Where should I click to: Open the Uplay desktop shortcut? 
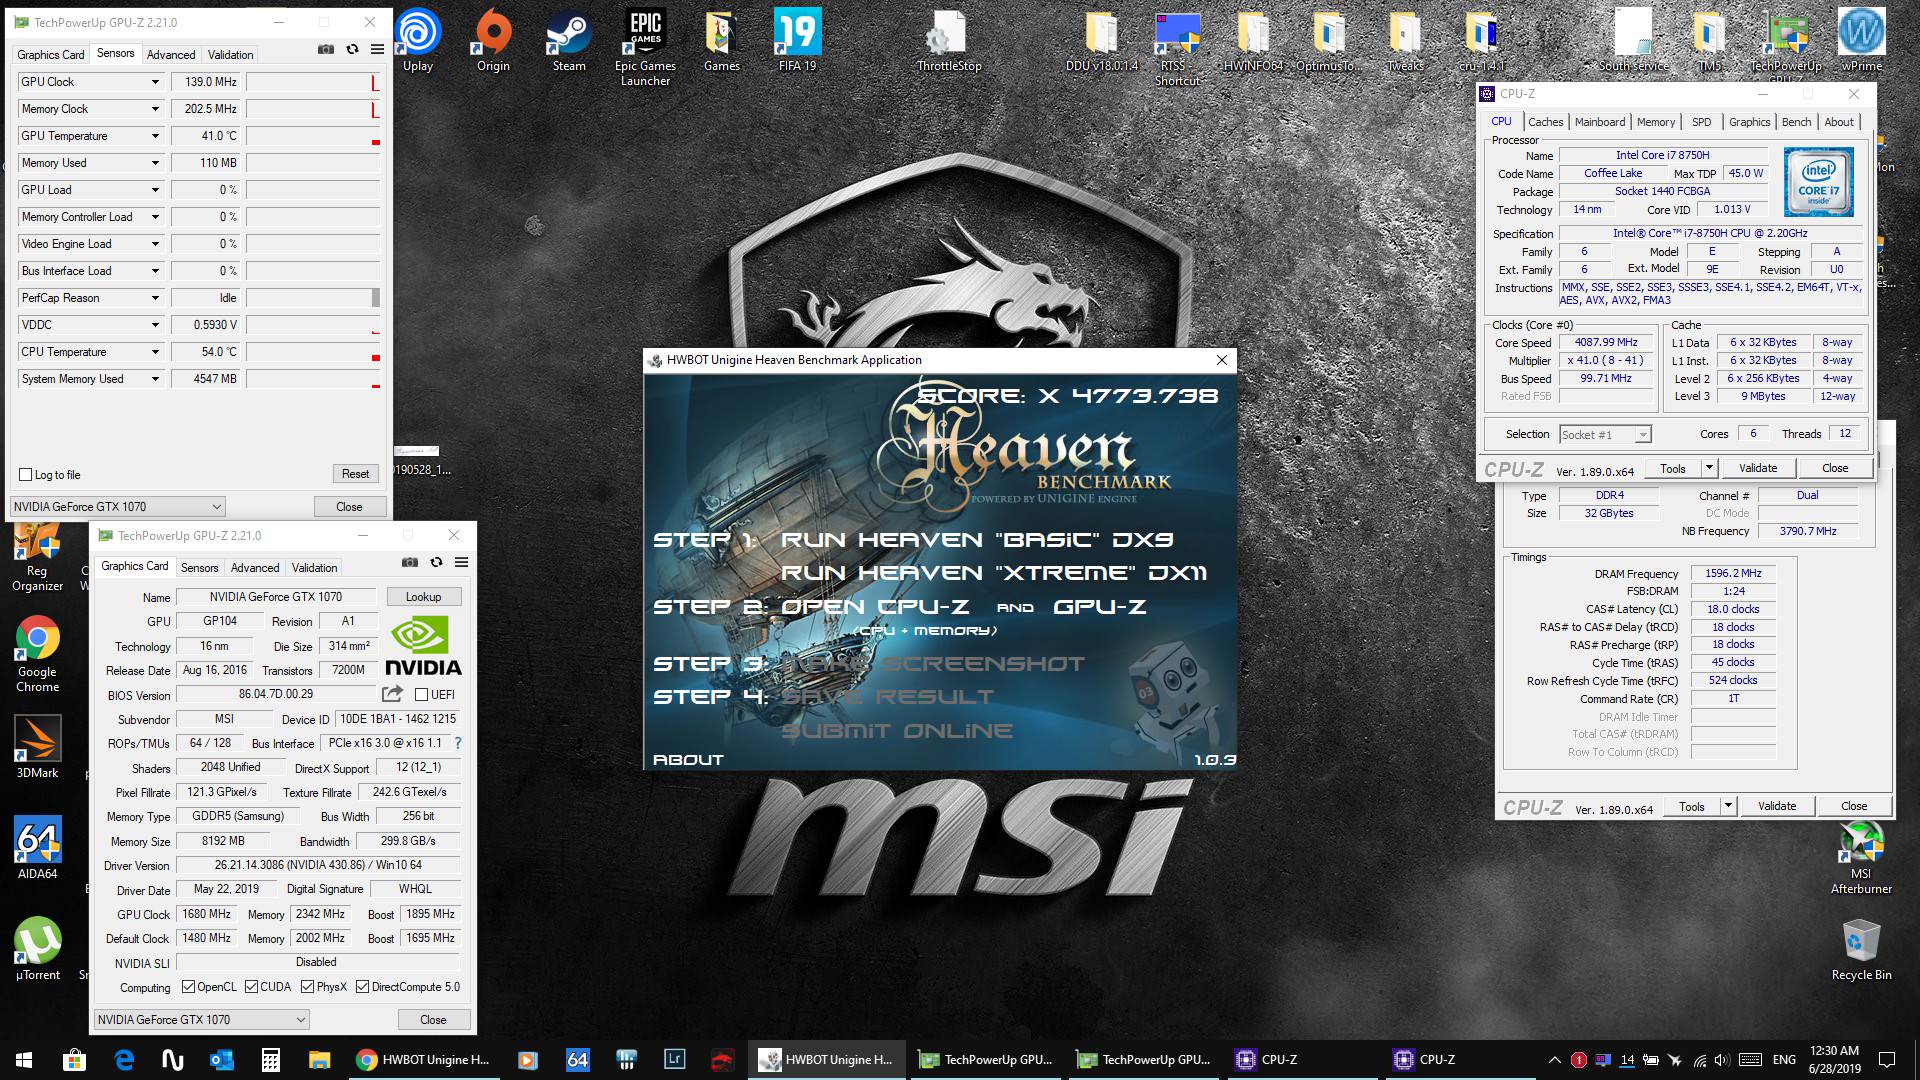[x=418, y=40]
